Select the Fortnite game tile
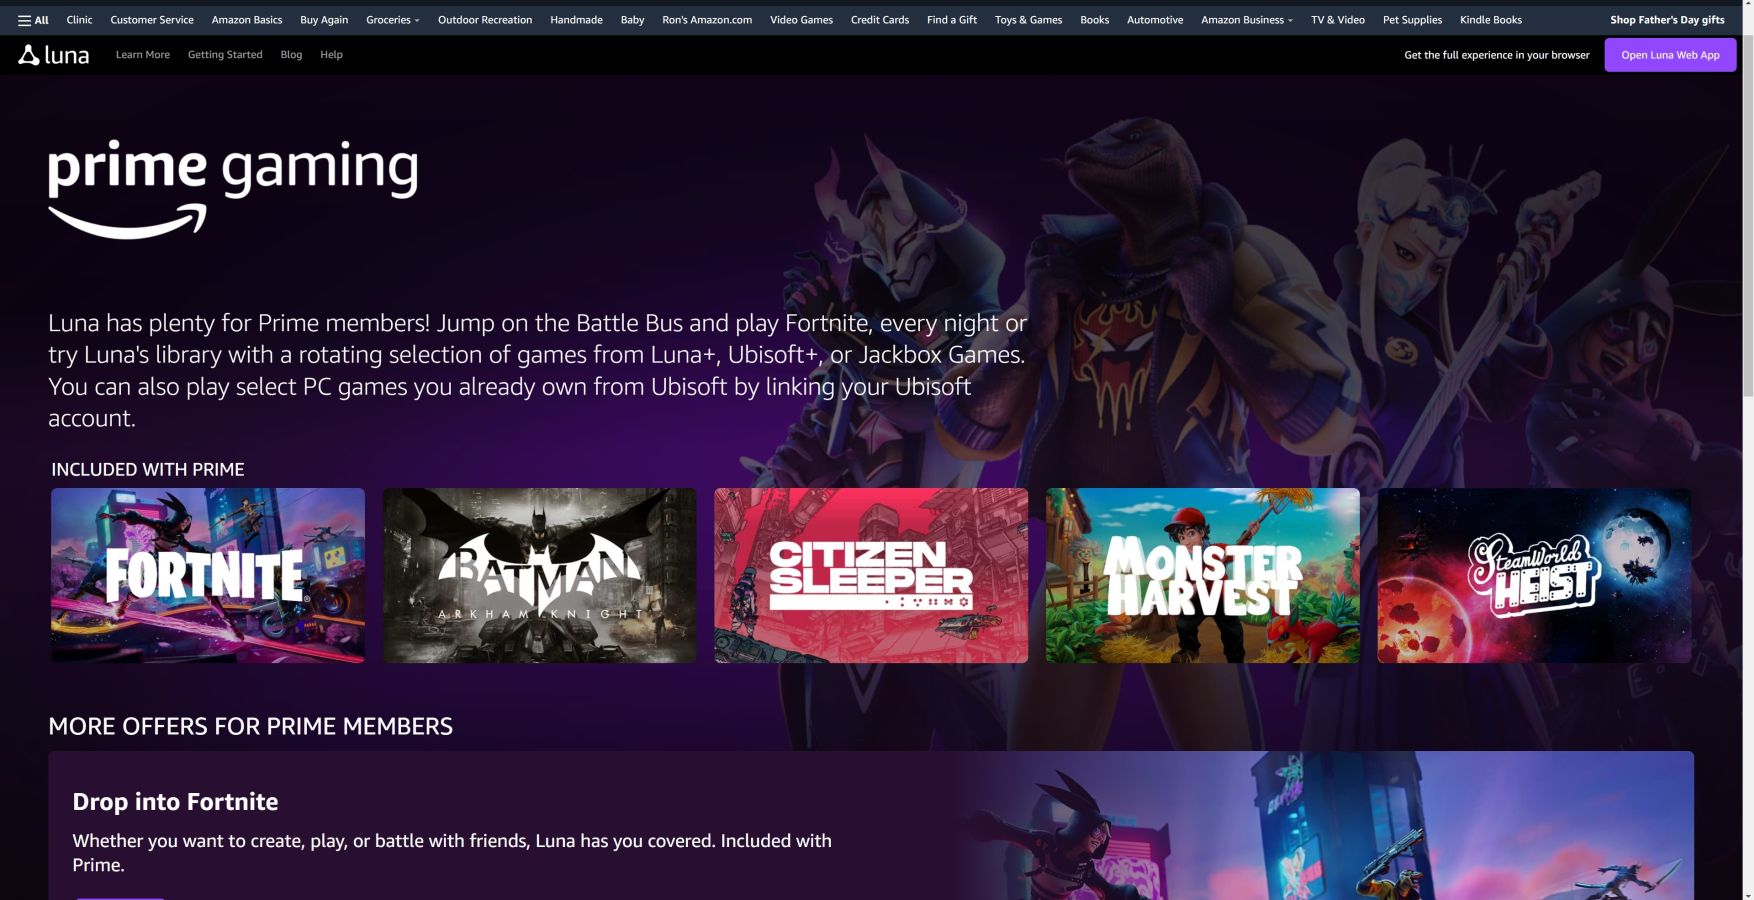The height and width of the screenshot is (900, 1754). [x=208, y=575]
